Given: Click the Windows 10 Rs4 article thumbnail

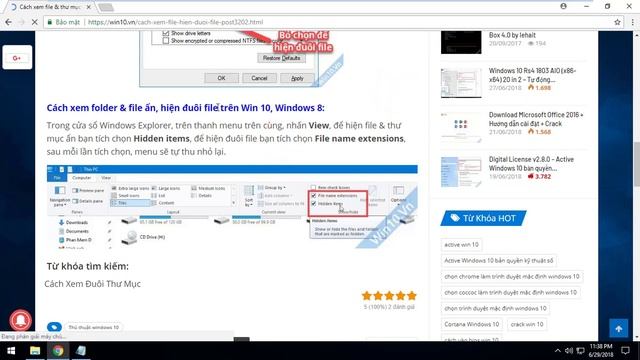Looking at the screenshot, I should [x=461, y=83].
